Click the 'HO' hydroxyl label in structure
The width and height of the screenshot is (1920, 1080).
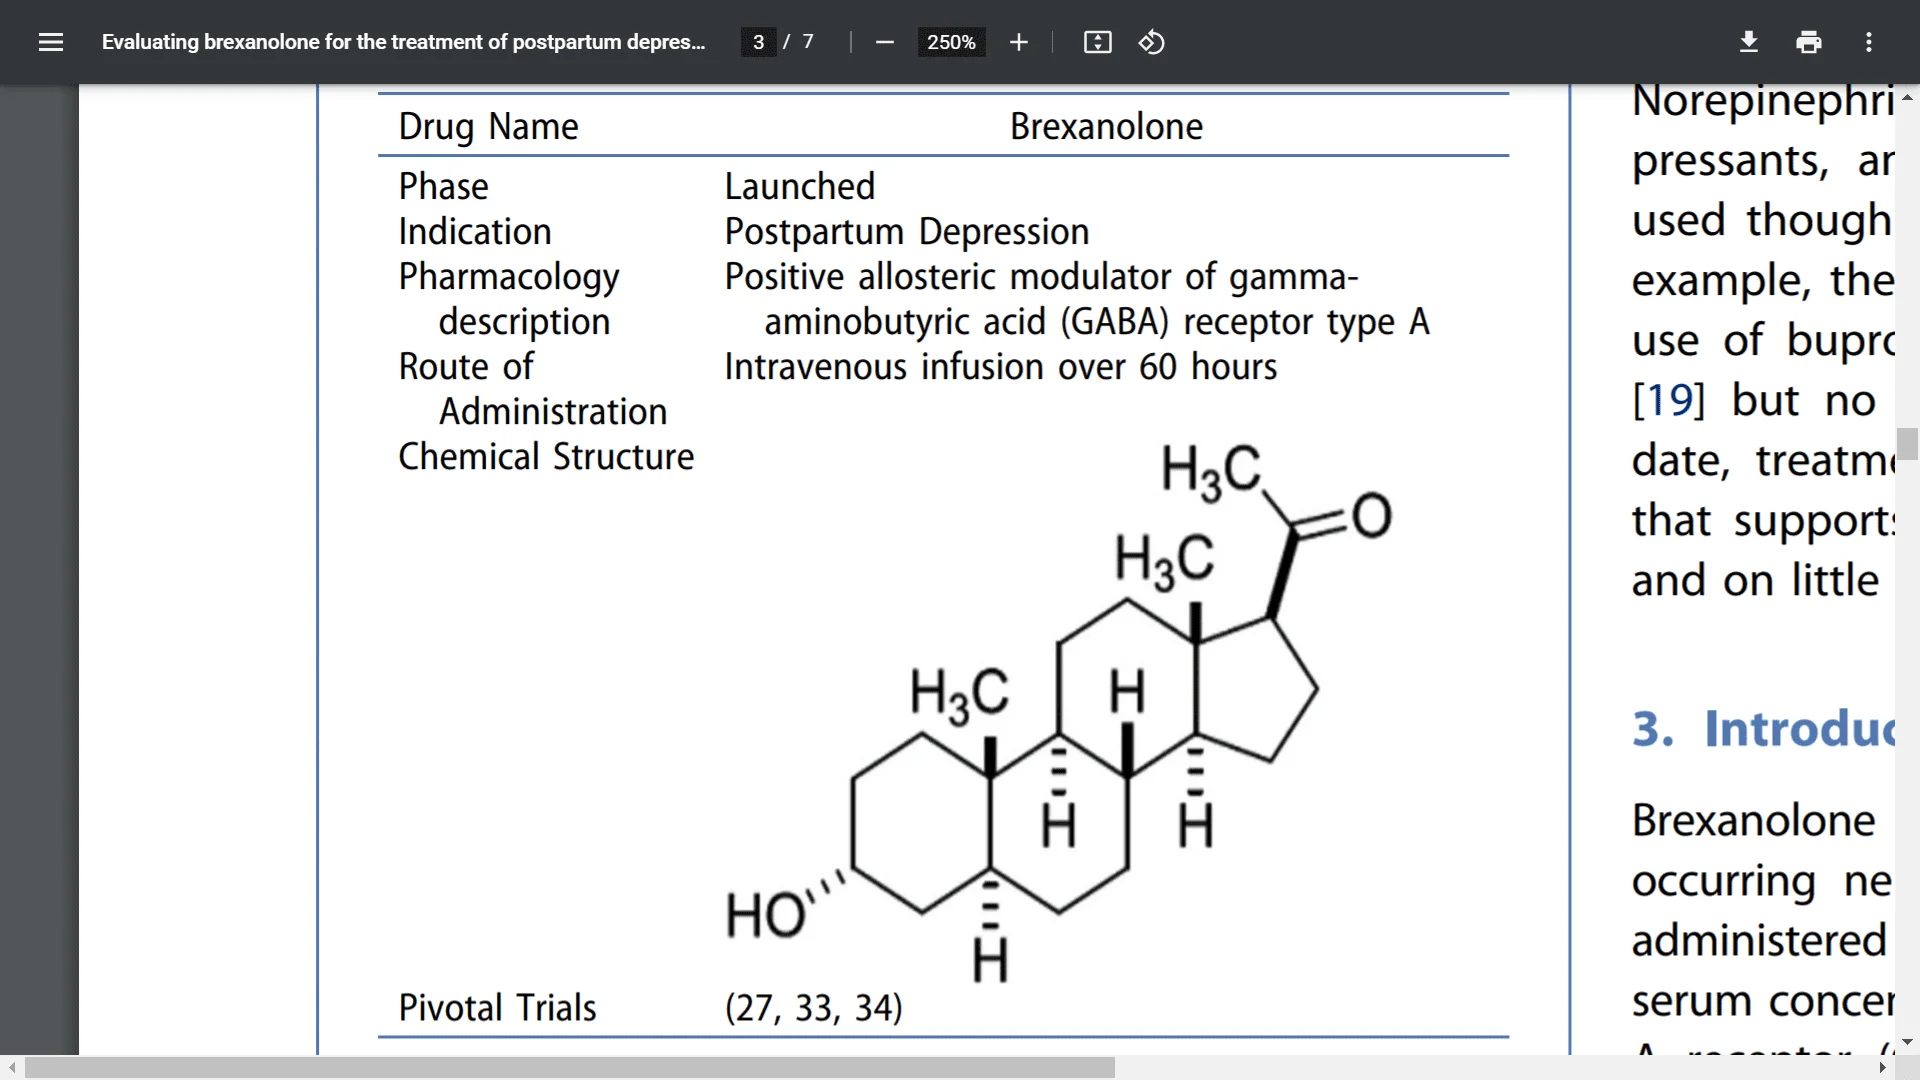coord(766,916)
